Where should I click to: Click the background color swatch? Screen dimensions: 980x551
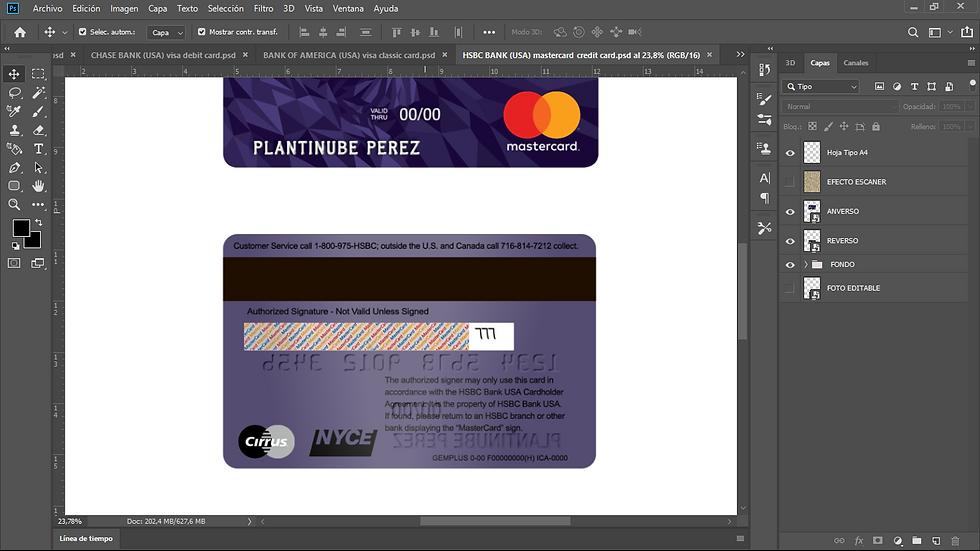click(x=35, y=243)
